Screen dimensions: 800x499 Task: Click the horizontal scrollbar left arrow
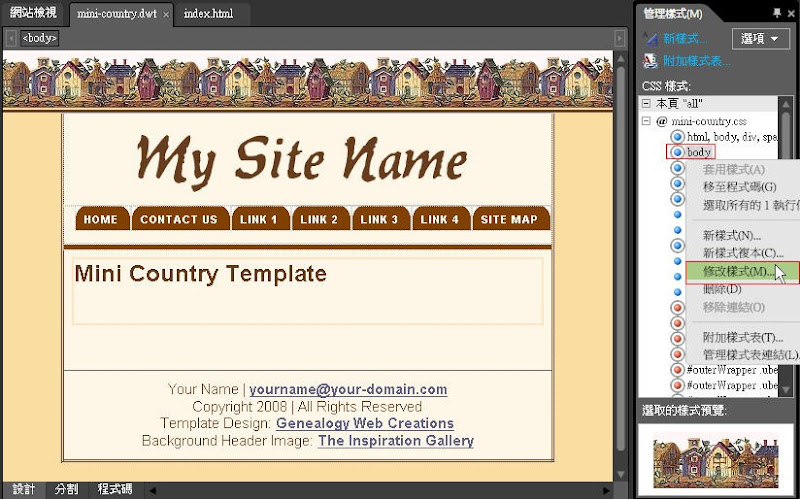click(152, 490)
